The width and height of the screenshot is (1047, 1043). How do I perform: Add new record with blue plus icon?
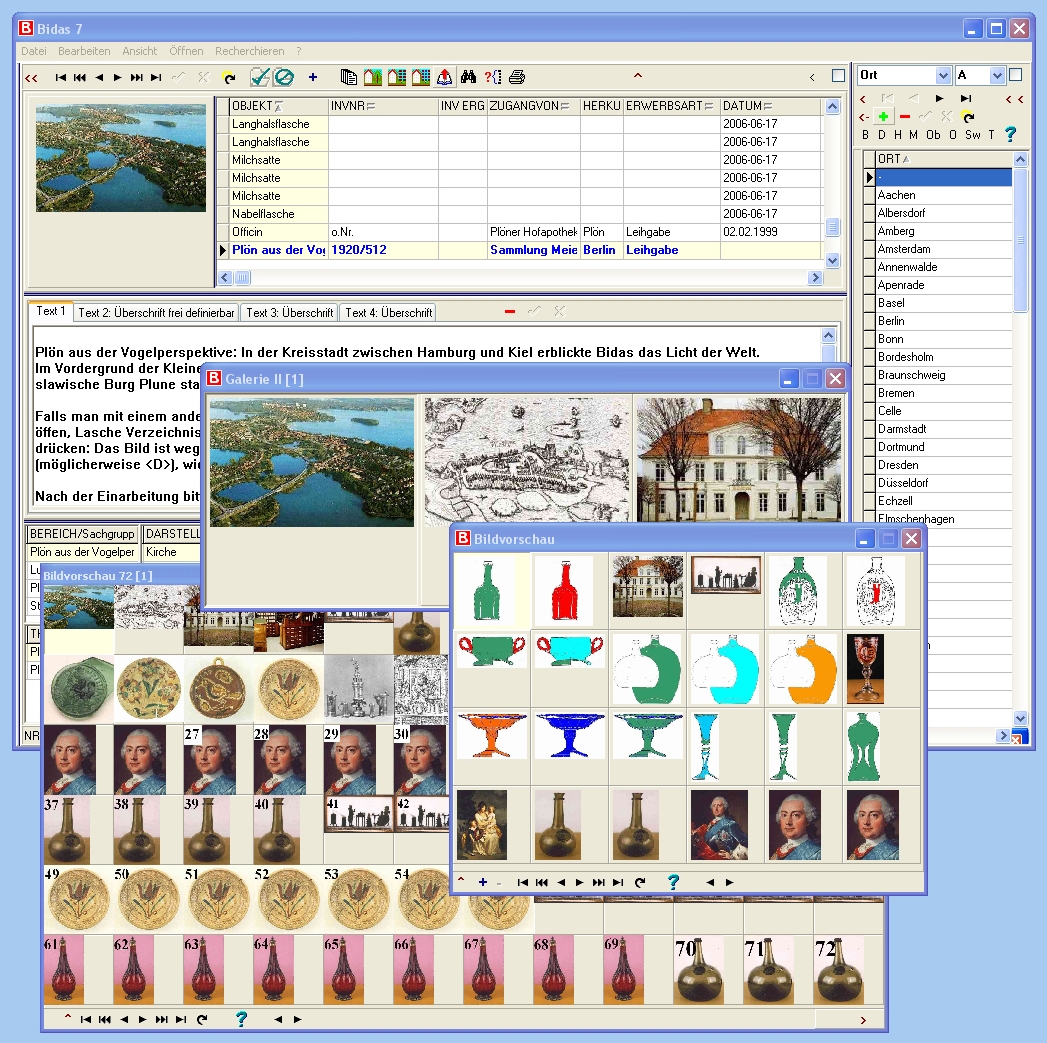[312, 77]
